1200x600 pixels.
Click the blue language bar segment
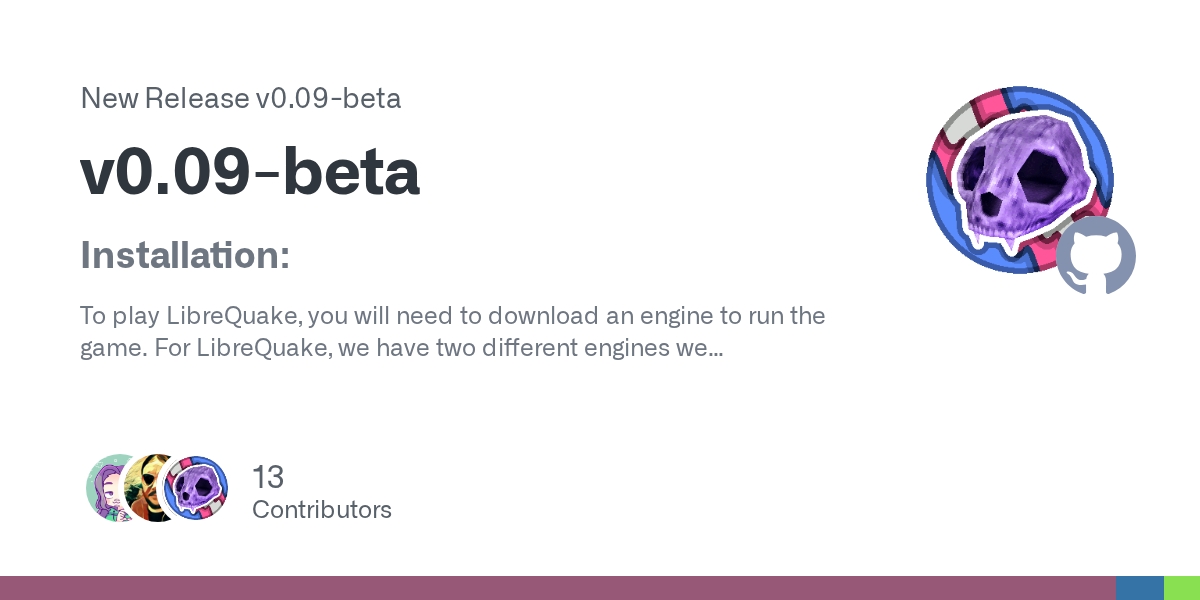click(1139, 588)
